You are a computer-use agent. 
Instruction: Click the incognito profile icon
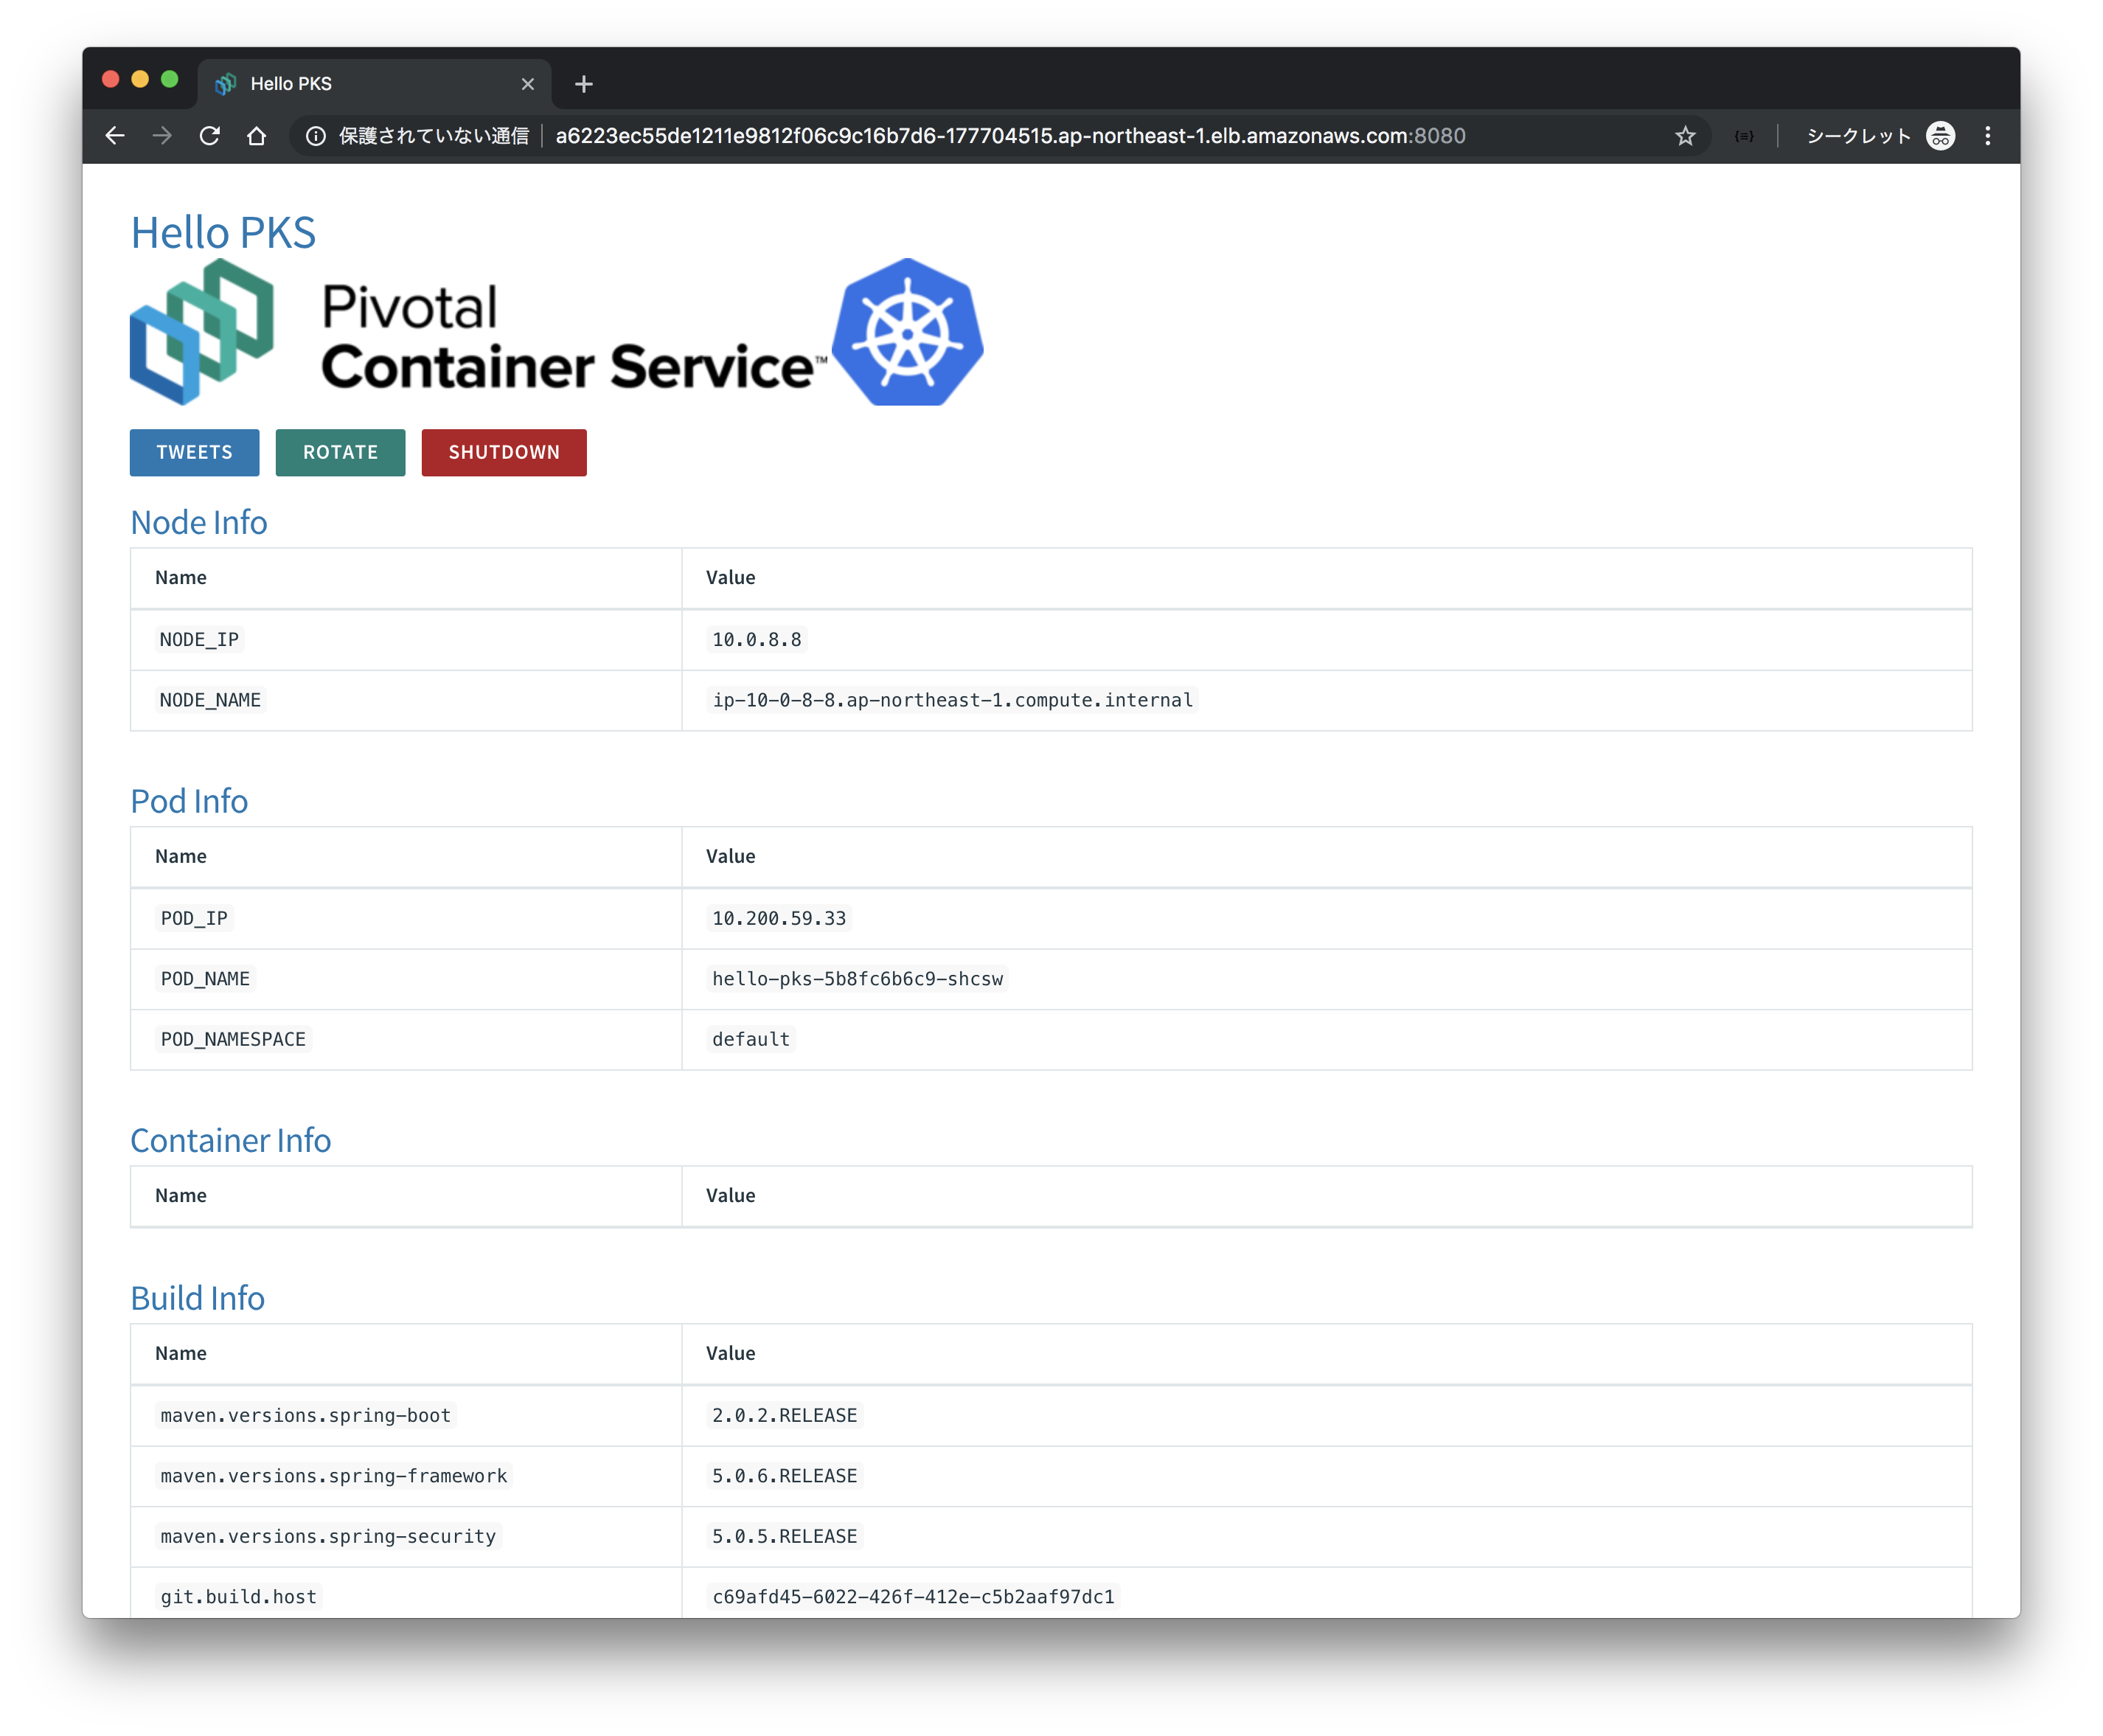pyautogui.click(x=1940, y=136)
